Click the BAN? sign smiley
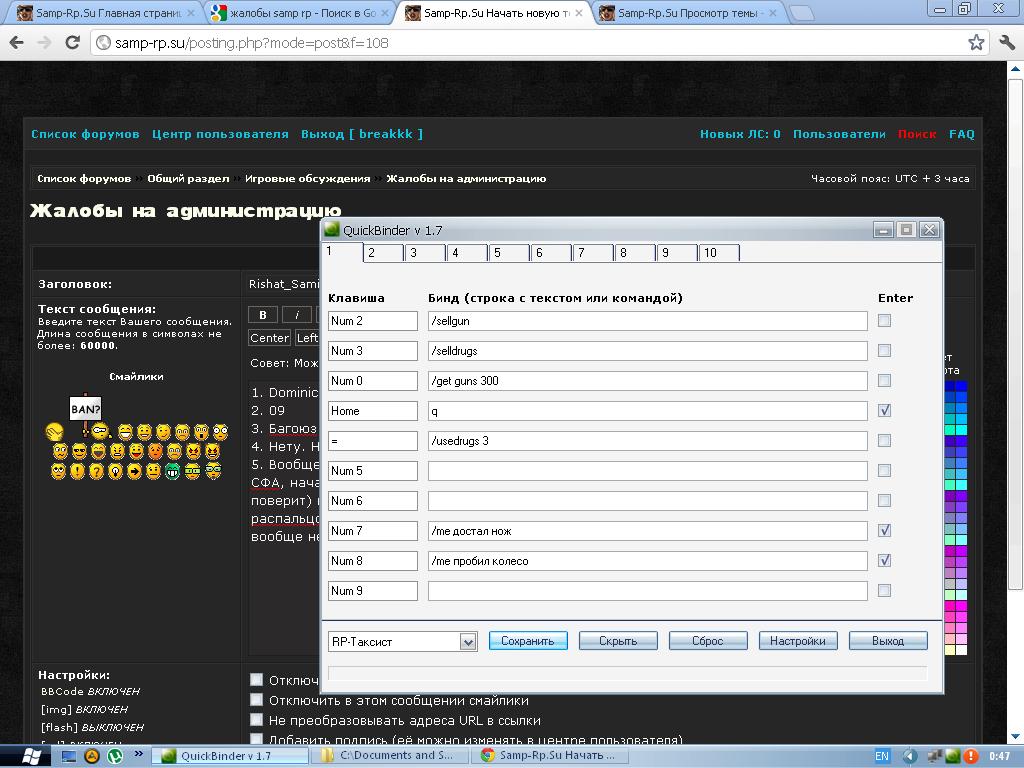The width and height of the screenshot is (1024, 768). pos(85,409)
